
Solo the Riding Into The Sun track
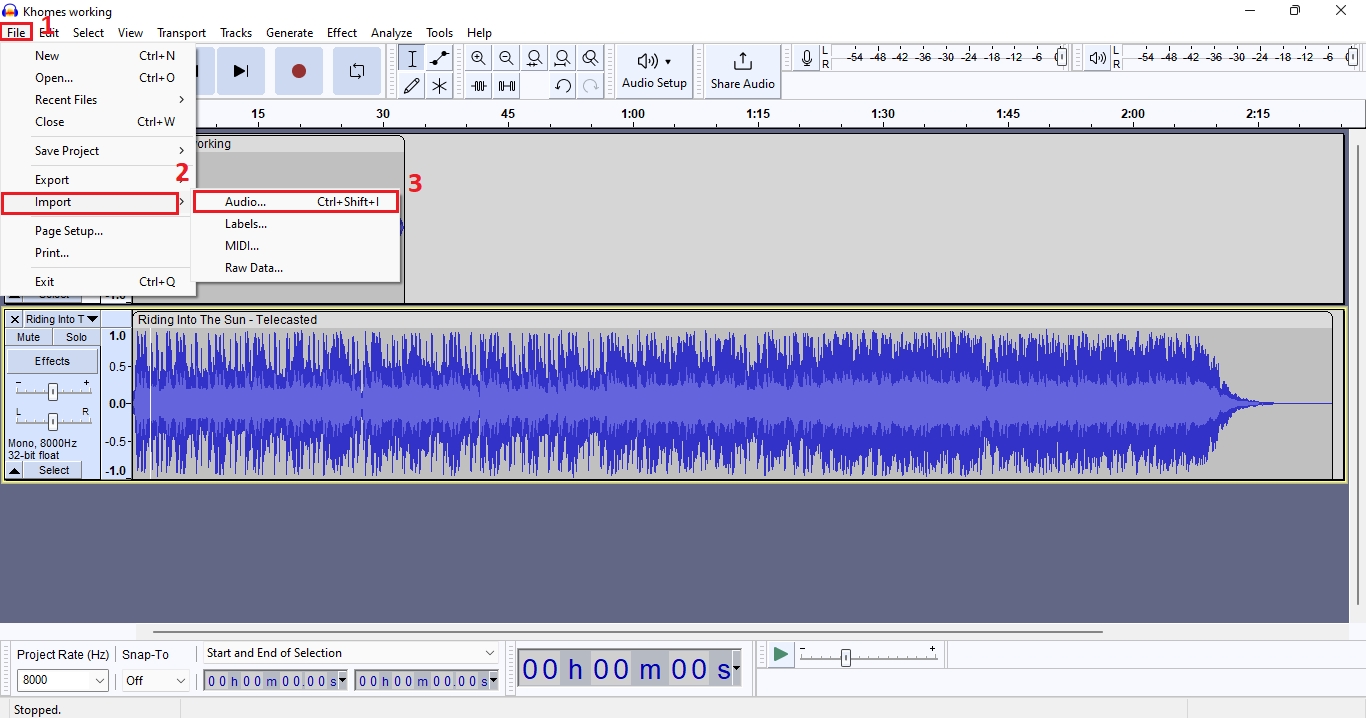pyautogui.click(x=77, y=338)
